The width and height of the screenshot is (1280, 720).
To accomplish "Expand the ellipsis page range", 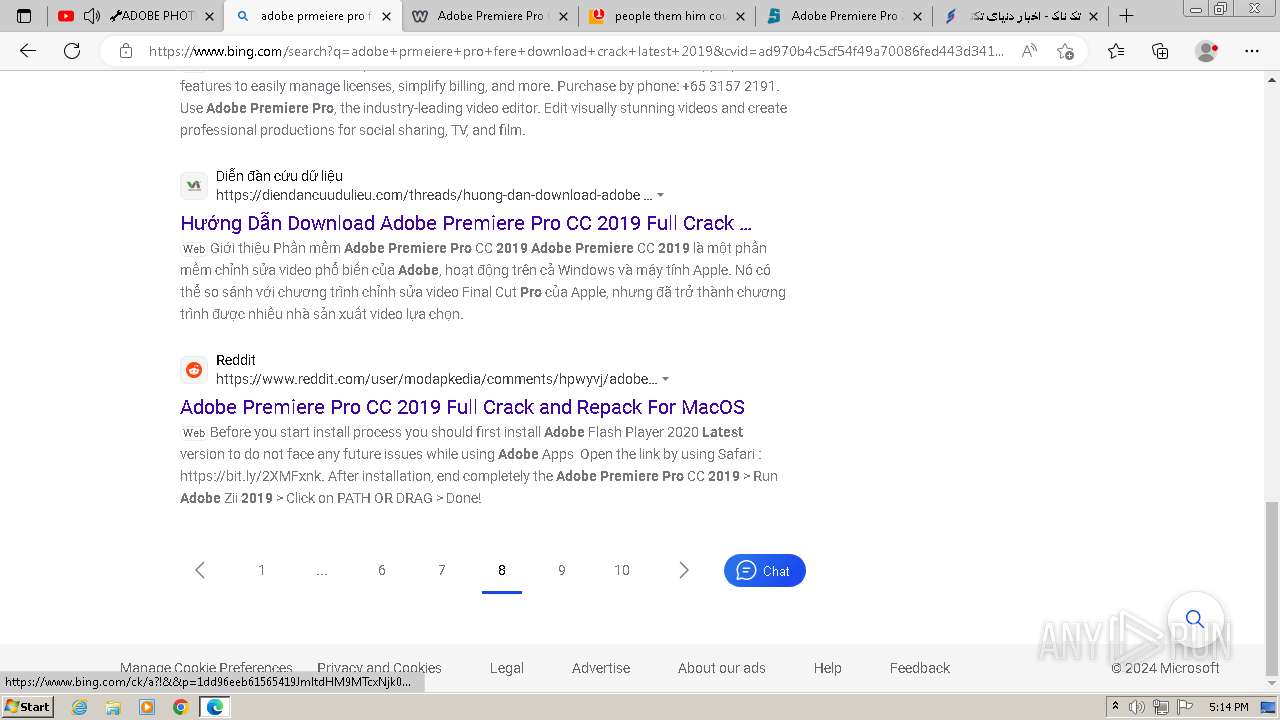I will click(322, 570).
